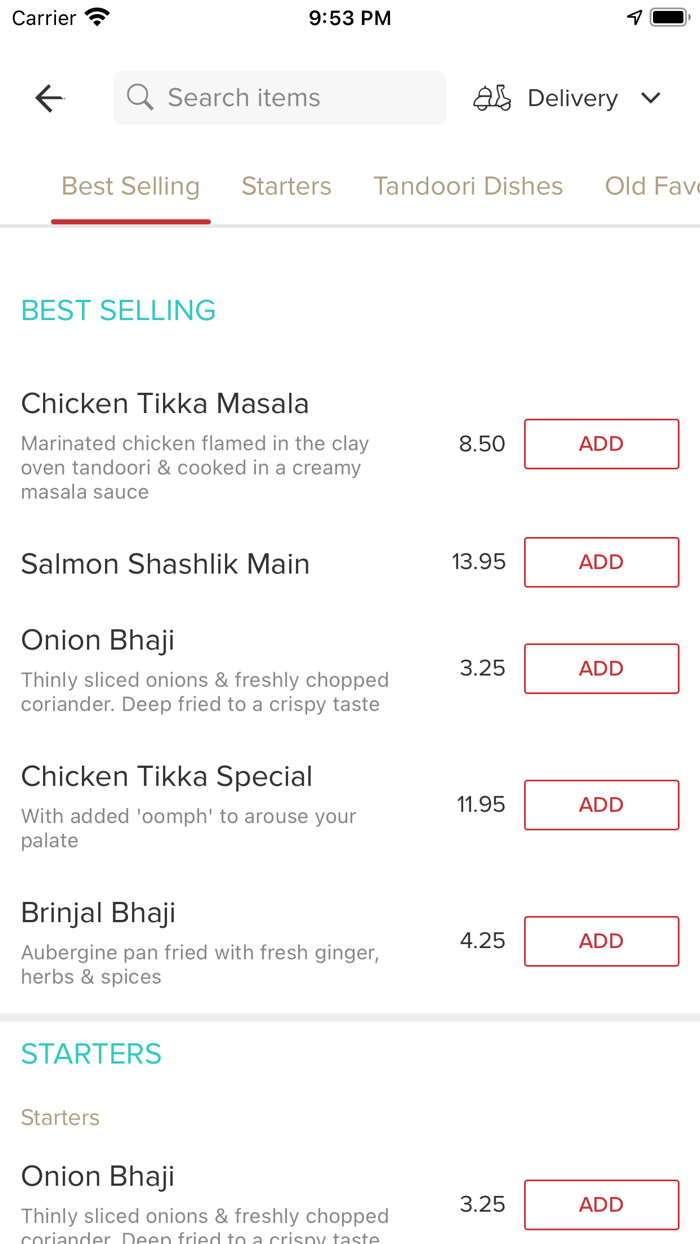Click the magnifying glass search icon

[140, 97]
